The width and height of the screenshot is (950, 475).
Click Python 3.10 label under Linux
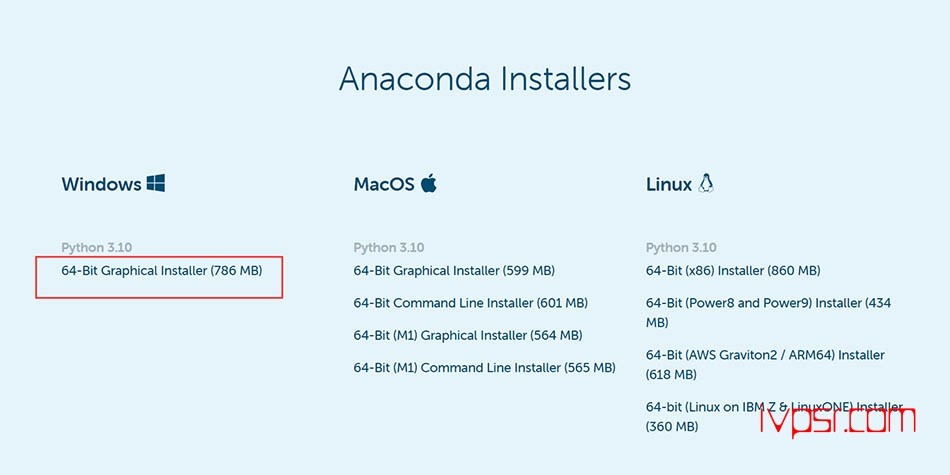point(681,247)
